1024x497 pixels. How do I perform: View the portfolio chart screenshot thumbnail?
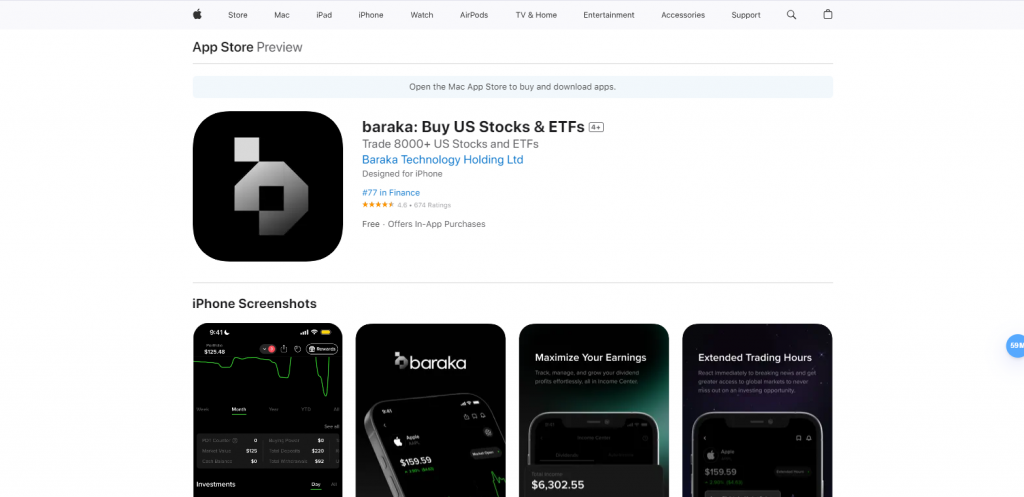click(268, 410)
